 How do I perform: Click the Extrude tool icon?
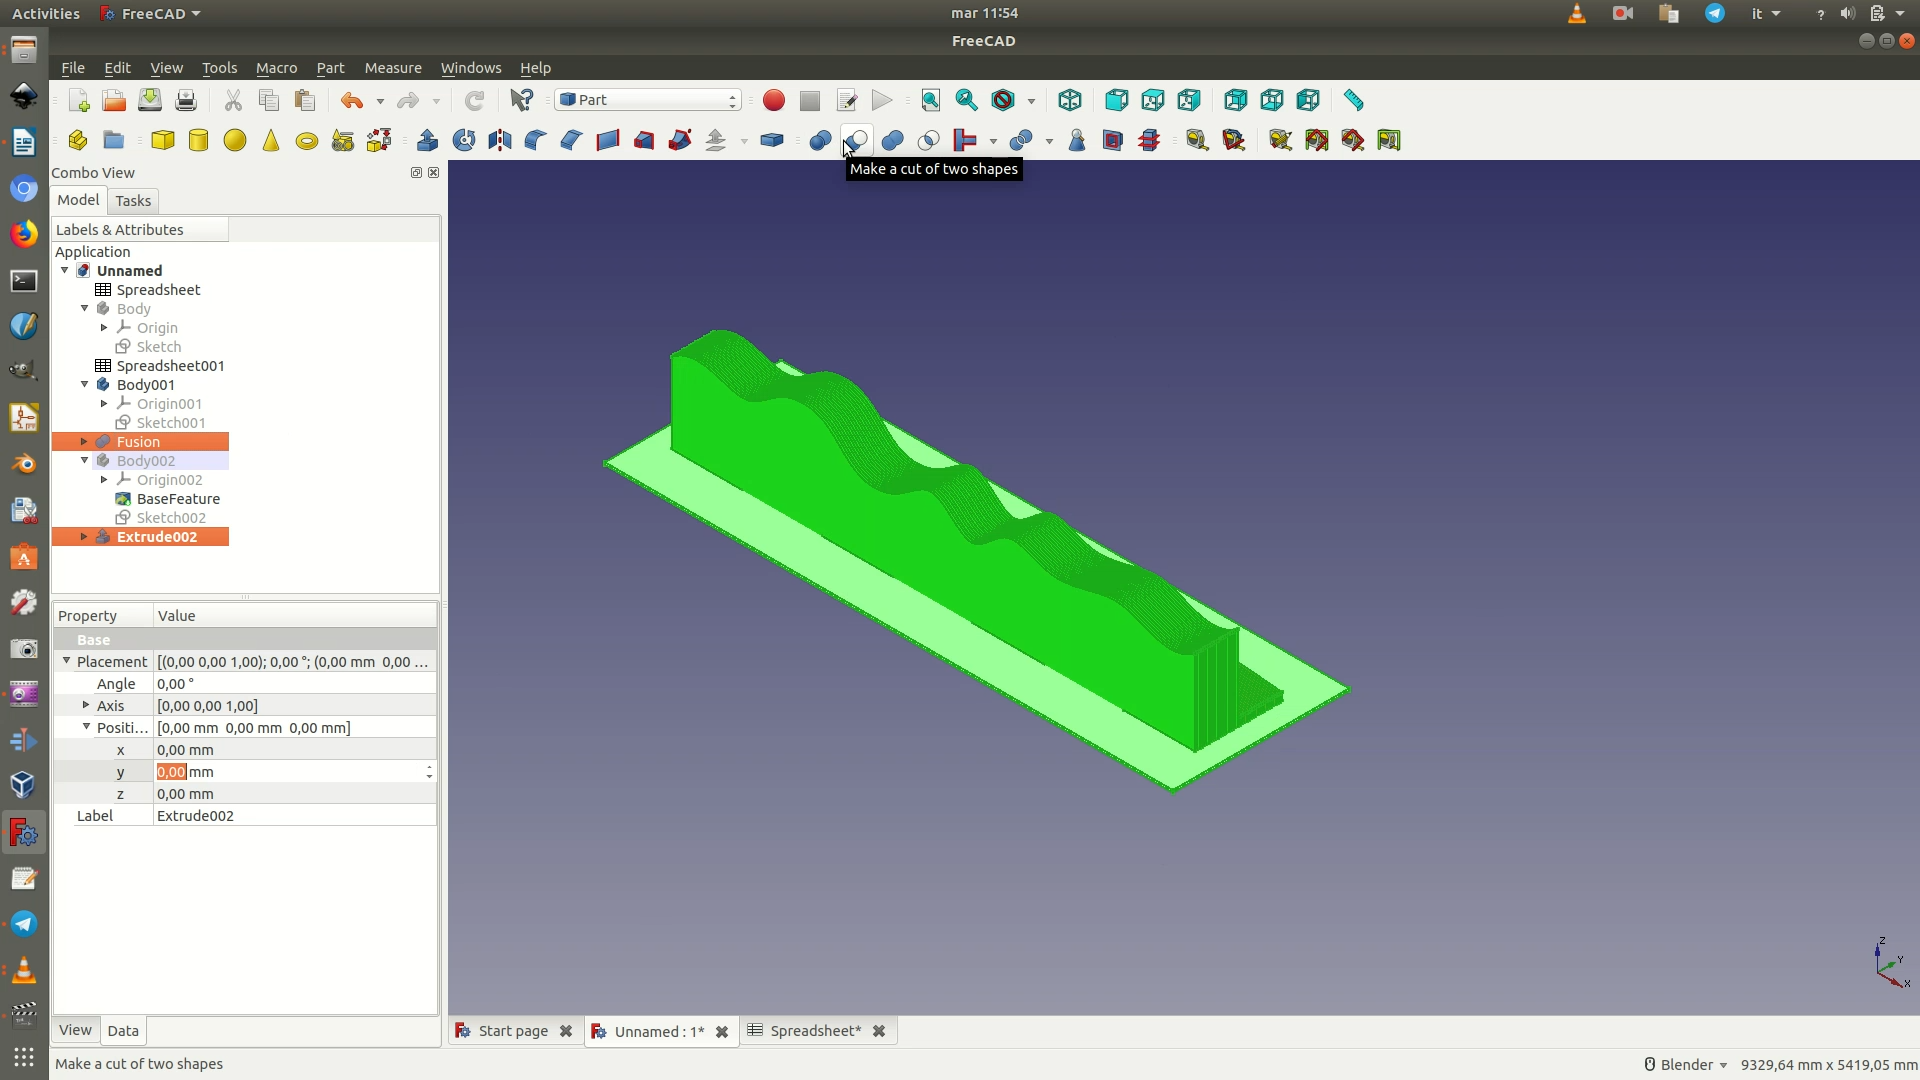[428, 141]
